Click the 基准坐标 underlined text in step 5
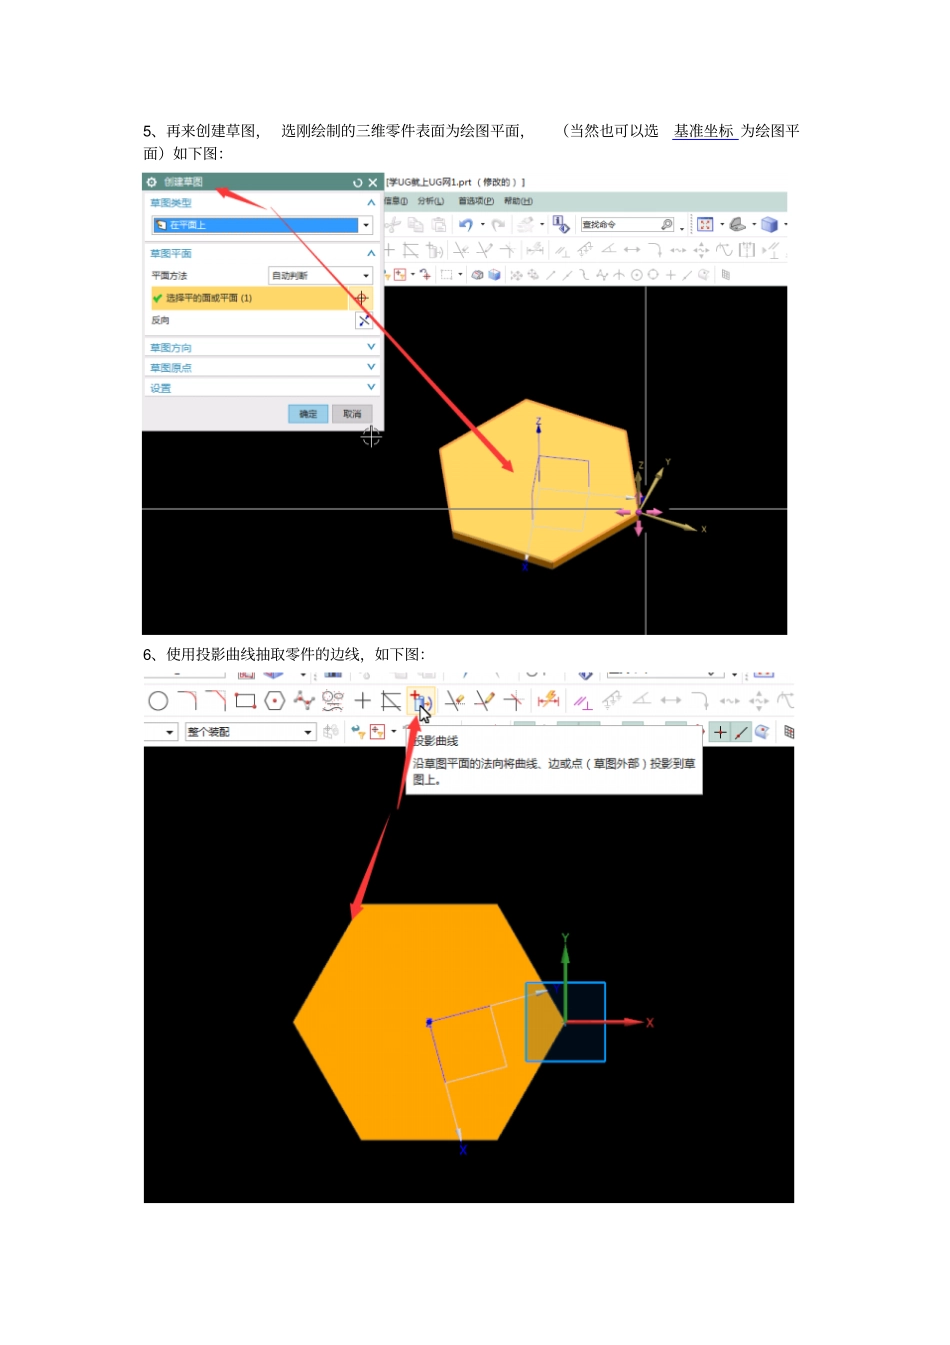Viewport: 950px width, 1345px height. pyautogui.click(x=705, y=131)
